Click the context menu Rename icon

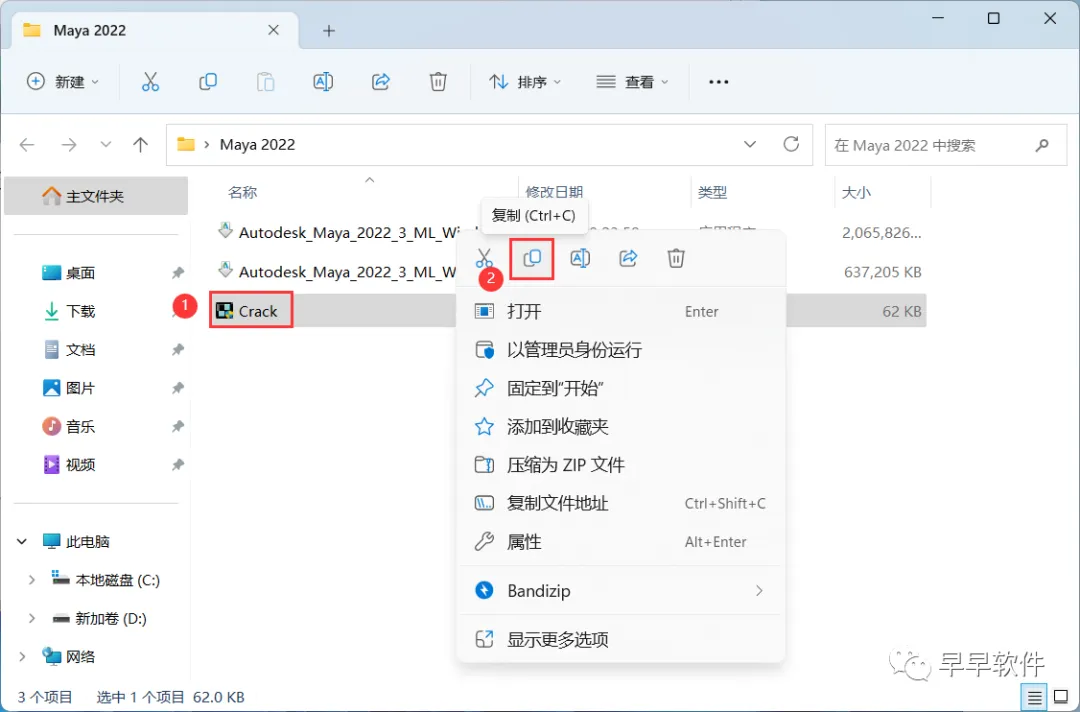tap(580, 258)
